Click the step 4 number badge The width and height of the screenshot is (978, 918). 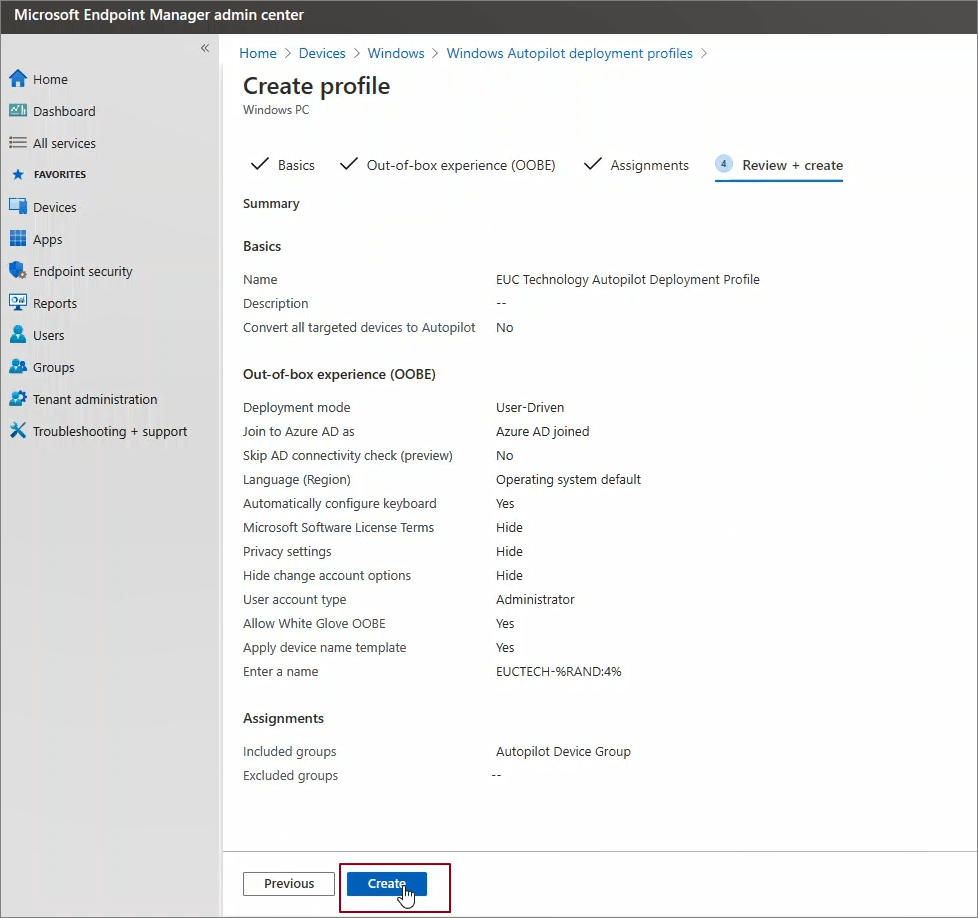[x=724, y=164]
